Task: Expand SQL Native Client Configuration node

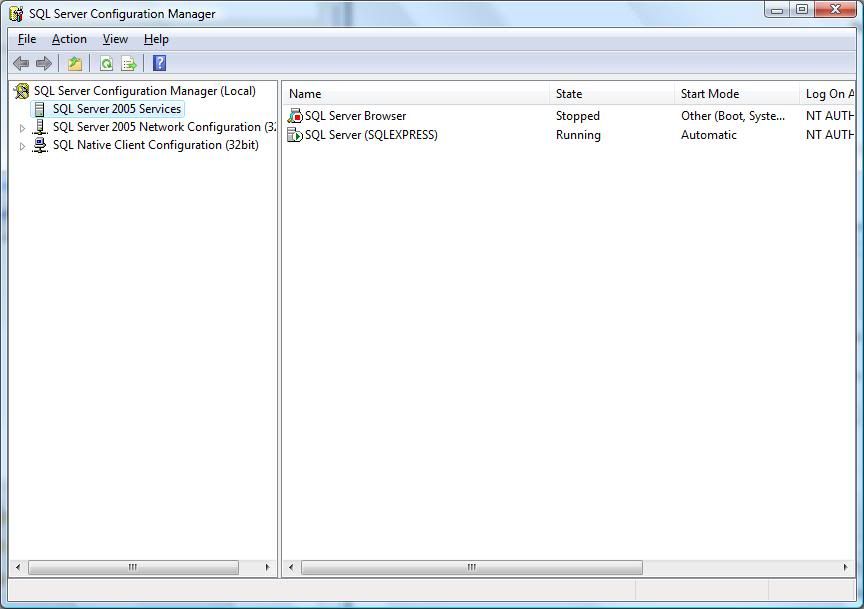Action: point(22,146)
